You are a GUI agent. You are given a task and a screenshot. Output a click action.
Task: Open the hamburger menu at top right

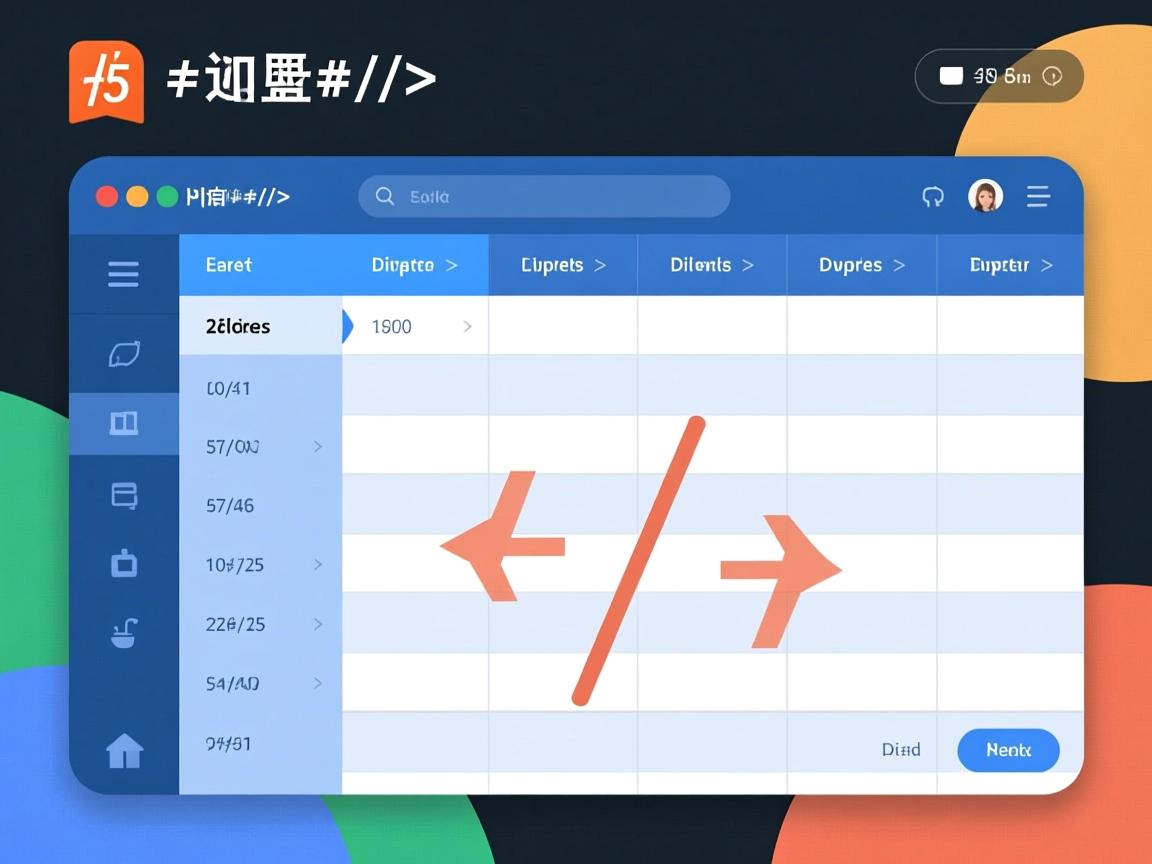[1037, 196]
